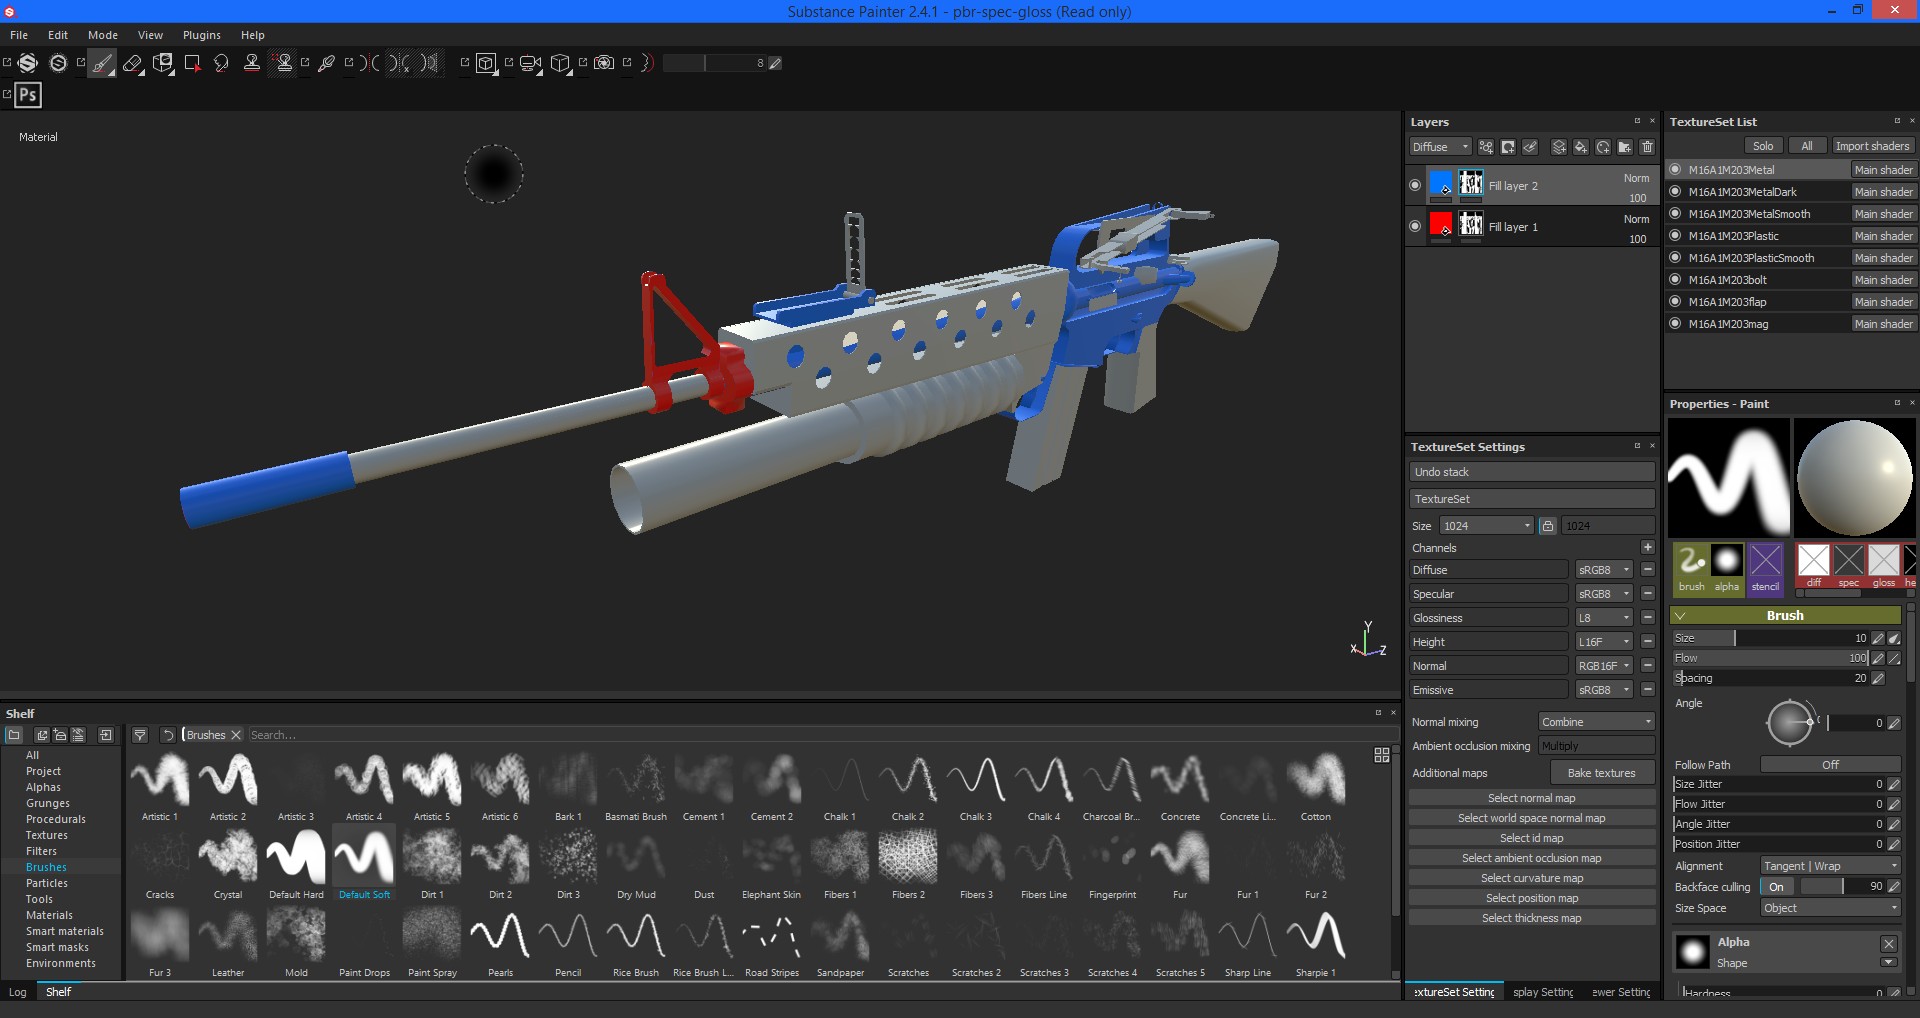Viewport: 1920px width, 1018px height.
Task: Open the Diffuse channel dropdown in Layers
Action: click(x=1440, y=147)
